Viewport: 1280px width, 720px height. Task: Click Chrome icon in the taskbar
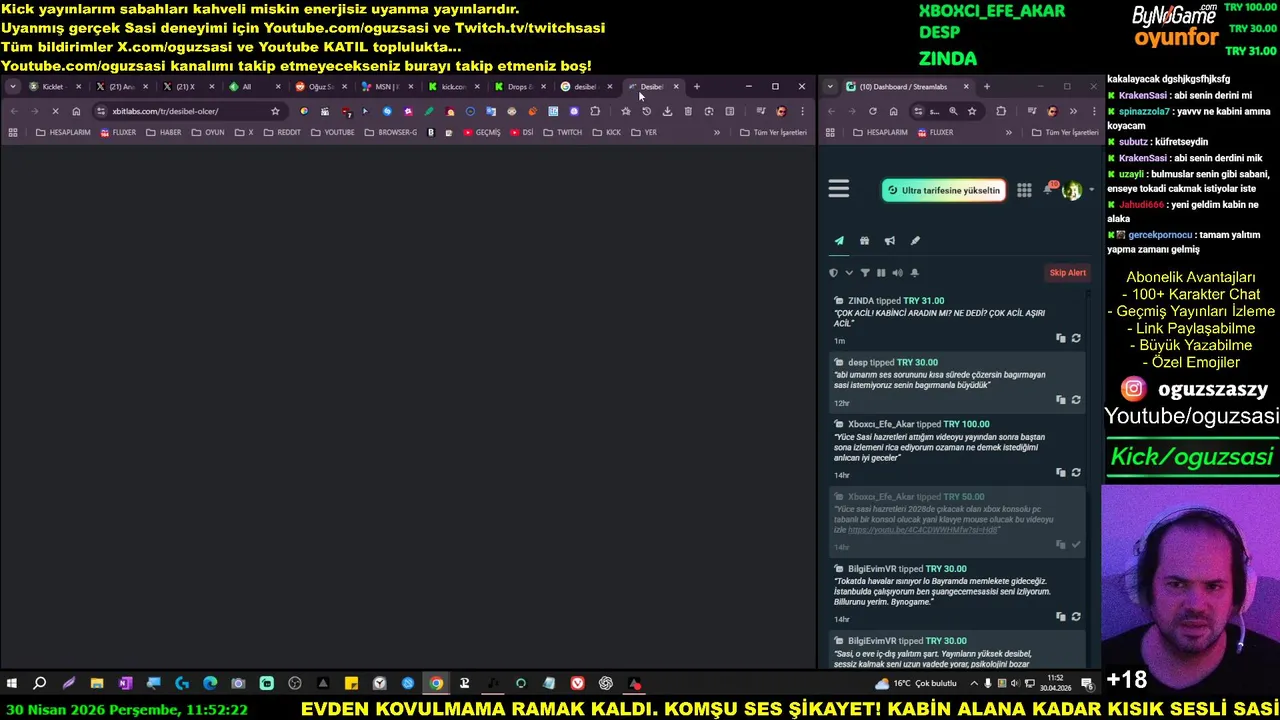pyautogui.click(x=436, y=683)
